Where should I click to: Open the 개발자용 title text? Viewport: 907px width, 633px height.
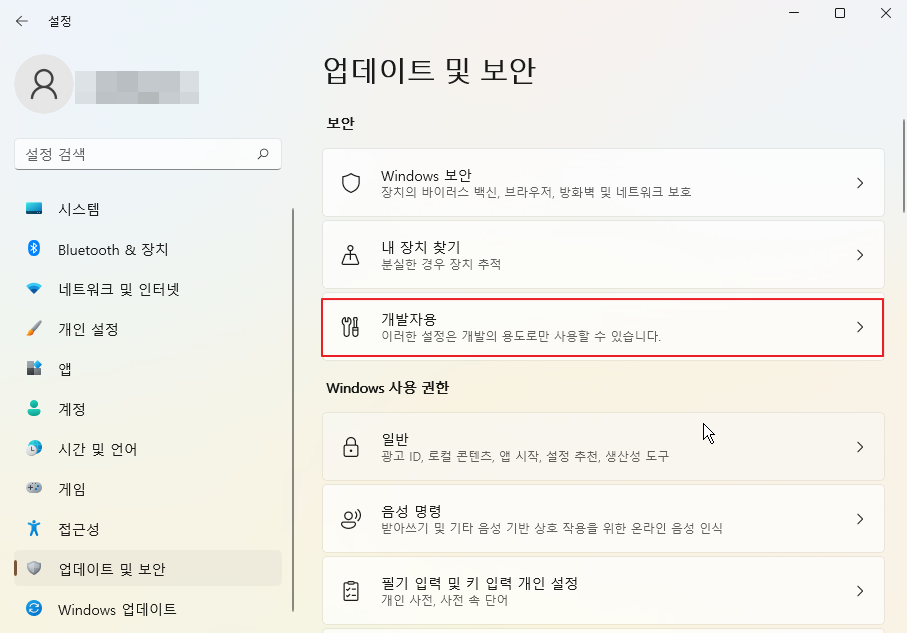(409, 319)
